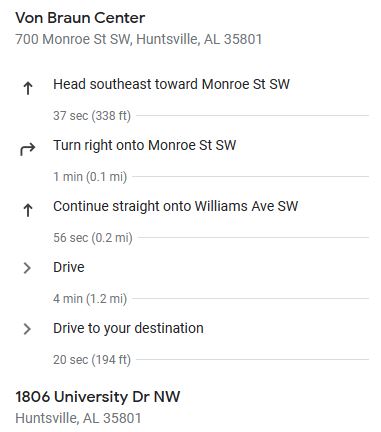Image resolution: width=381 pixels, height=432 pixels.
Task: Click the 700 Monroe St SW address
Action: (139, 39)
